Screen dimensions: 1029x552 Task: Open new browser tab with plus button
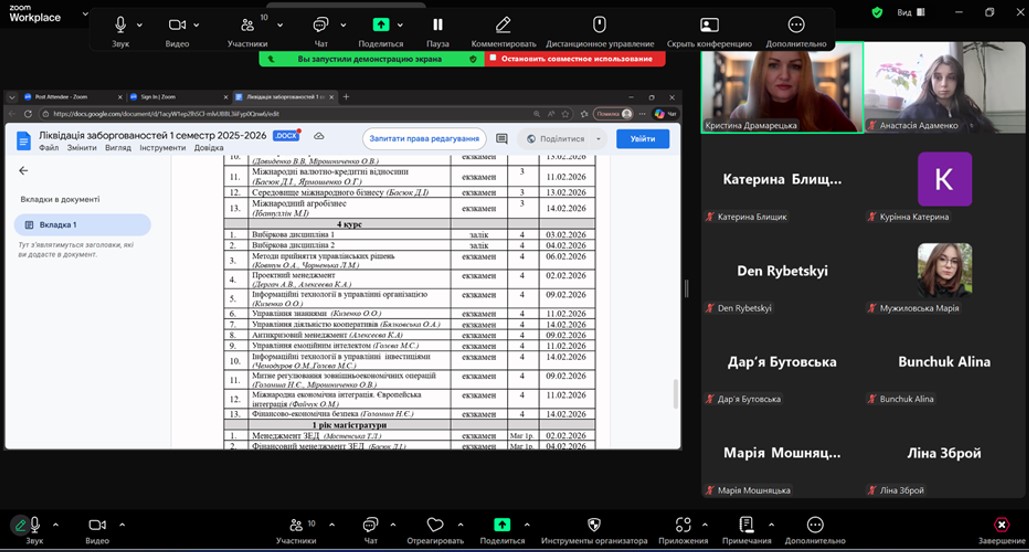346,96
